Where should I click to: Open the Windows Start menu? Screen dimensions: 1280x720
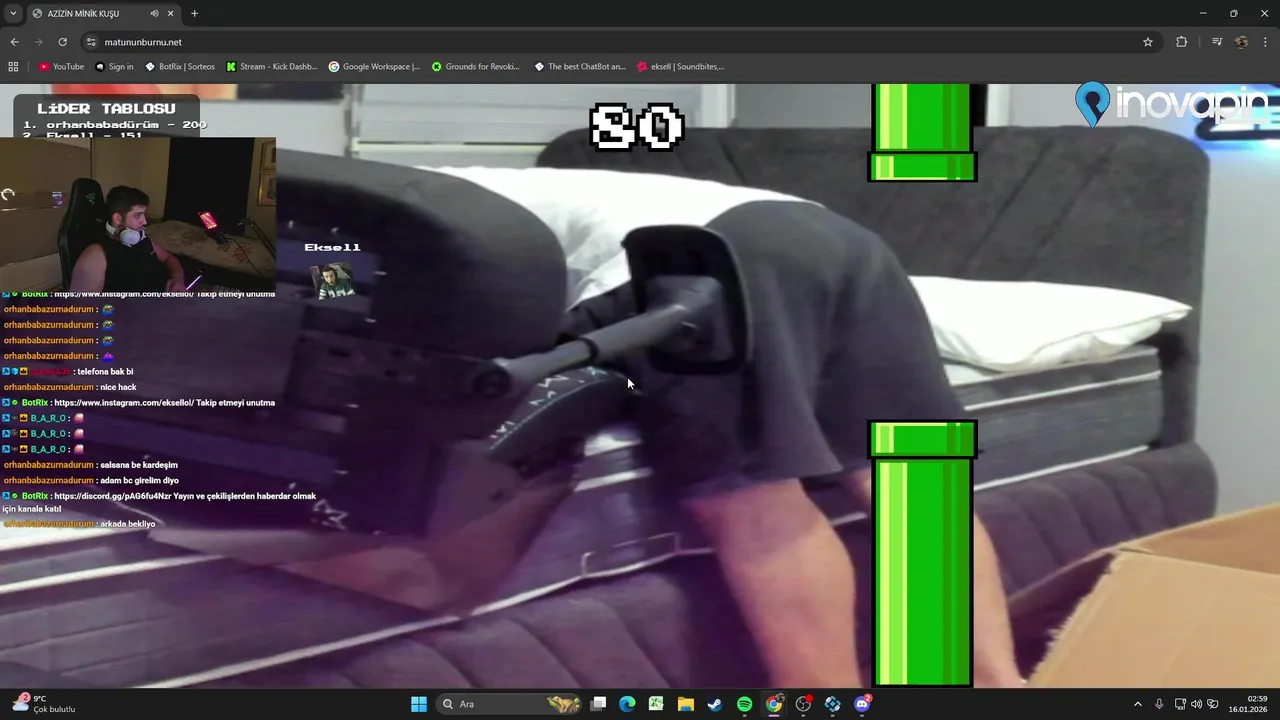pos(419,704)
